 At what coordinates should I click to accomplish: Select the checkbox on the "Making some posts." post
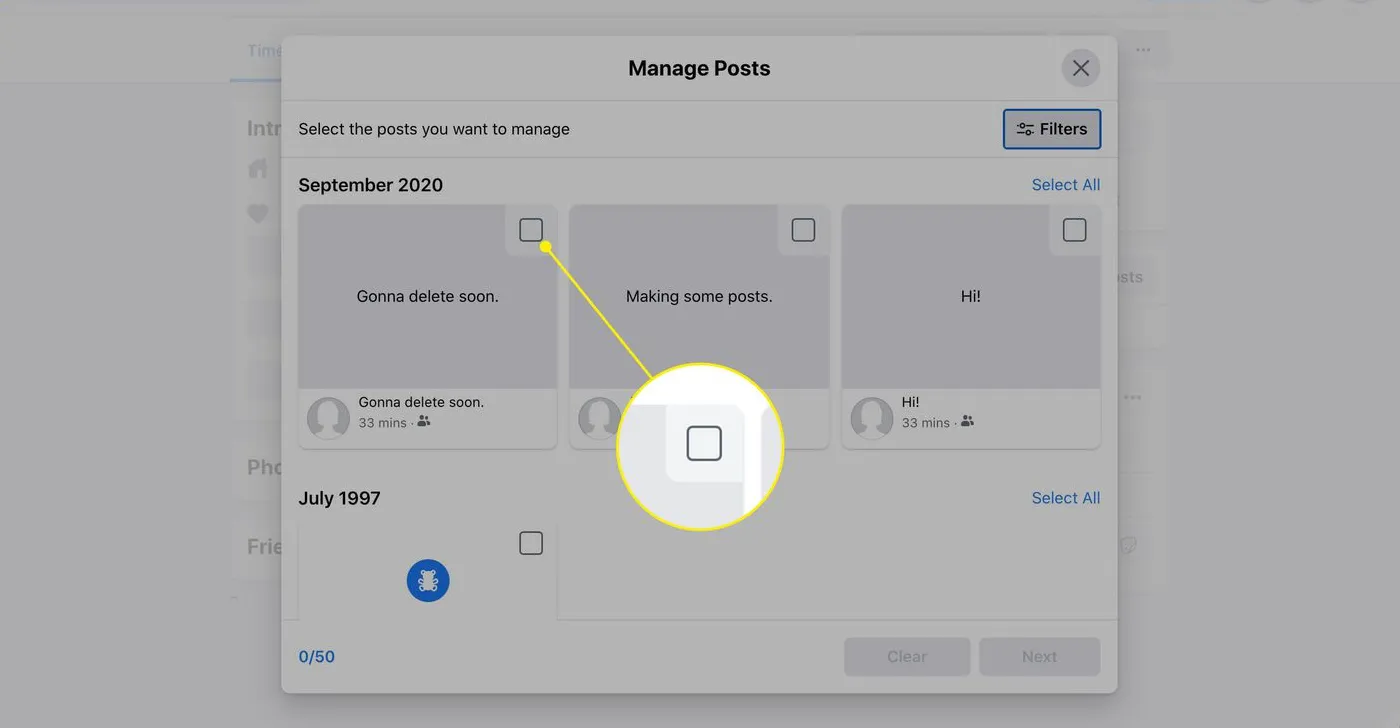pos(802,229)
